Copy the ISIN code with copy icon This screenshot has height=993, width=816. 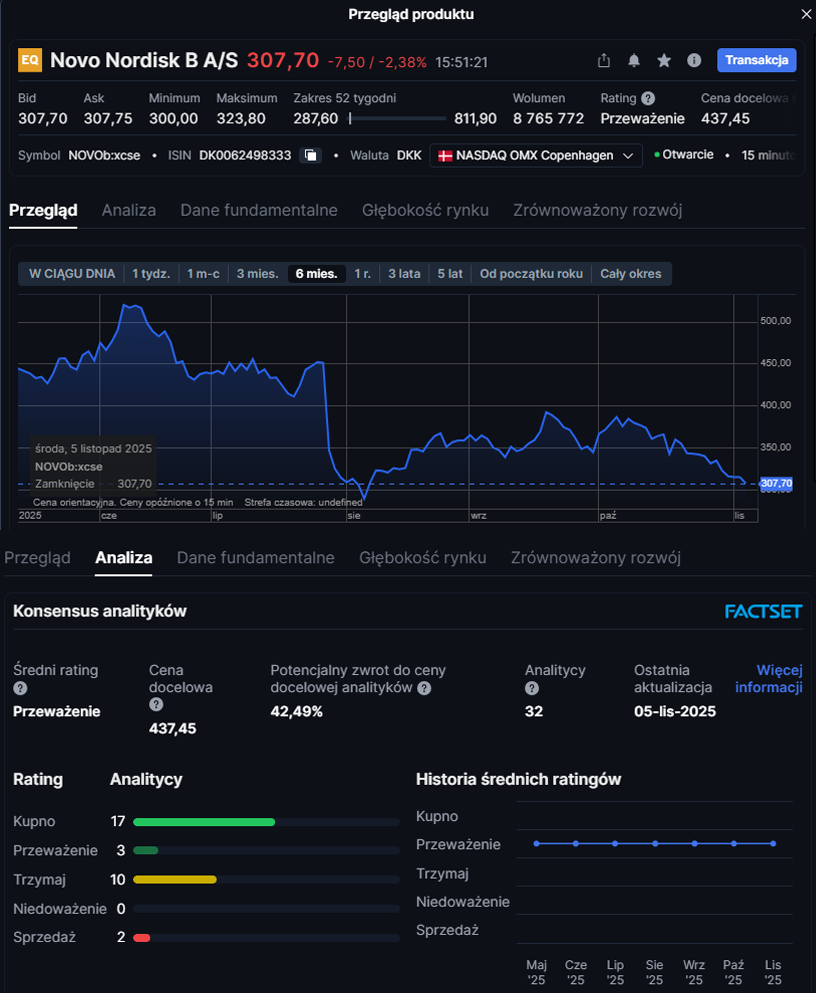tap(311, 156)
